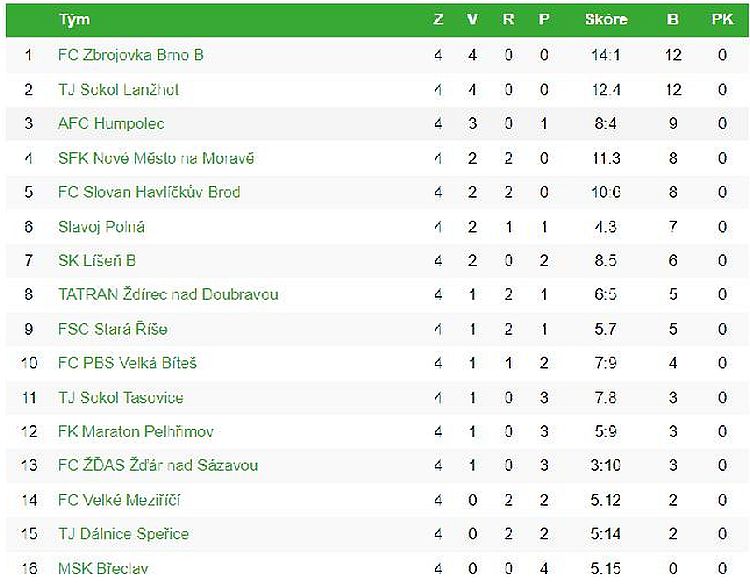The image size is (750, 588).
Task: Click the Skóre column header
Action: (x=606, y=20)
